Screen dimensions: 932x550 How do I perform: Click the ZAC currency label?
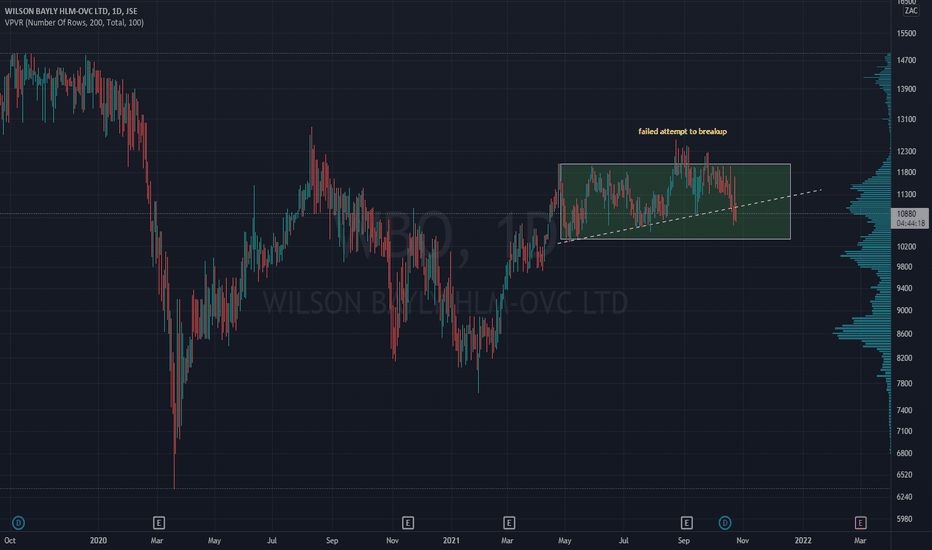[x=911, y=11]
